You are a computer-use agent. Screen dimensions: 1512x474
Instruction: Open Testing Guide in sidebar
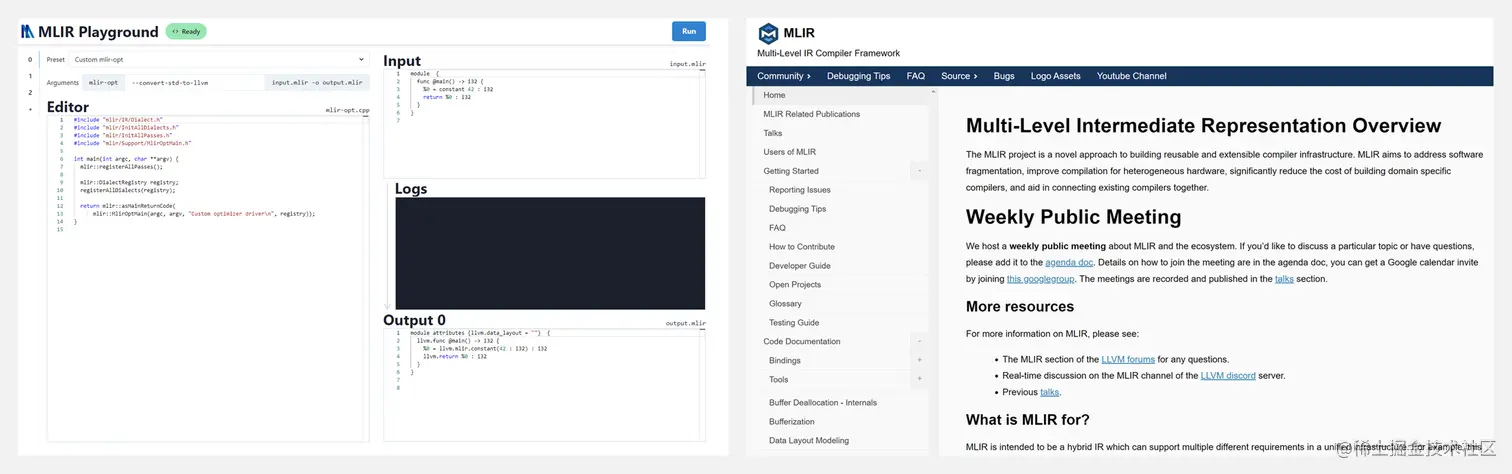click(x=794, y=323)
